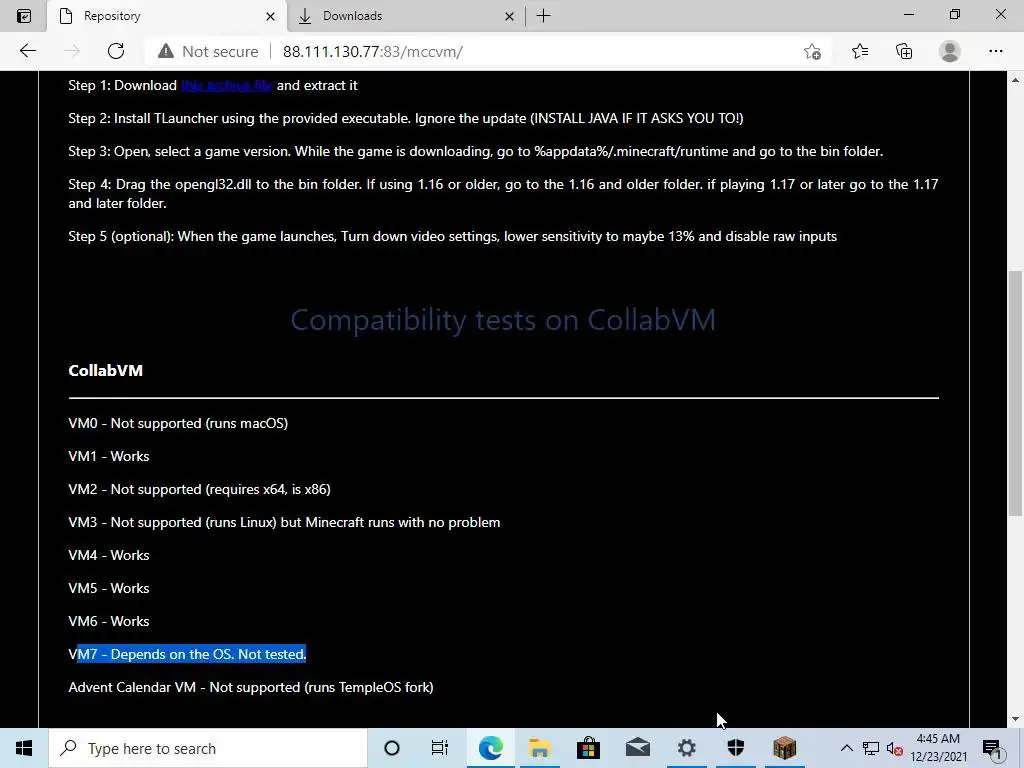This screenshot has height=768, width=1024.
Task: Open the Minecraft launcher taskbar icon
Action: click(784, 748)
